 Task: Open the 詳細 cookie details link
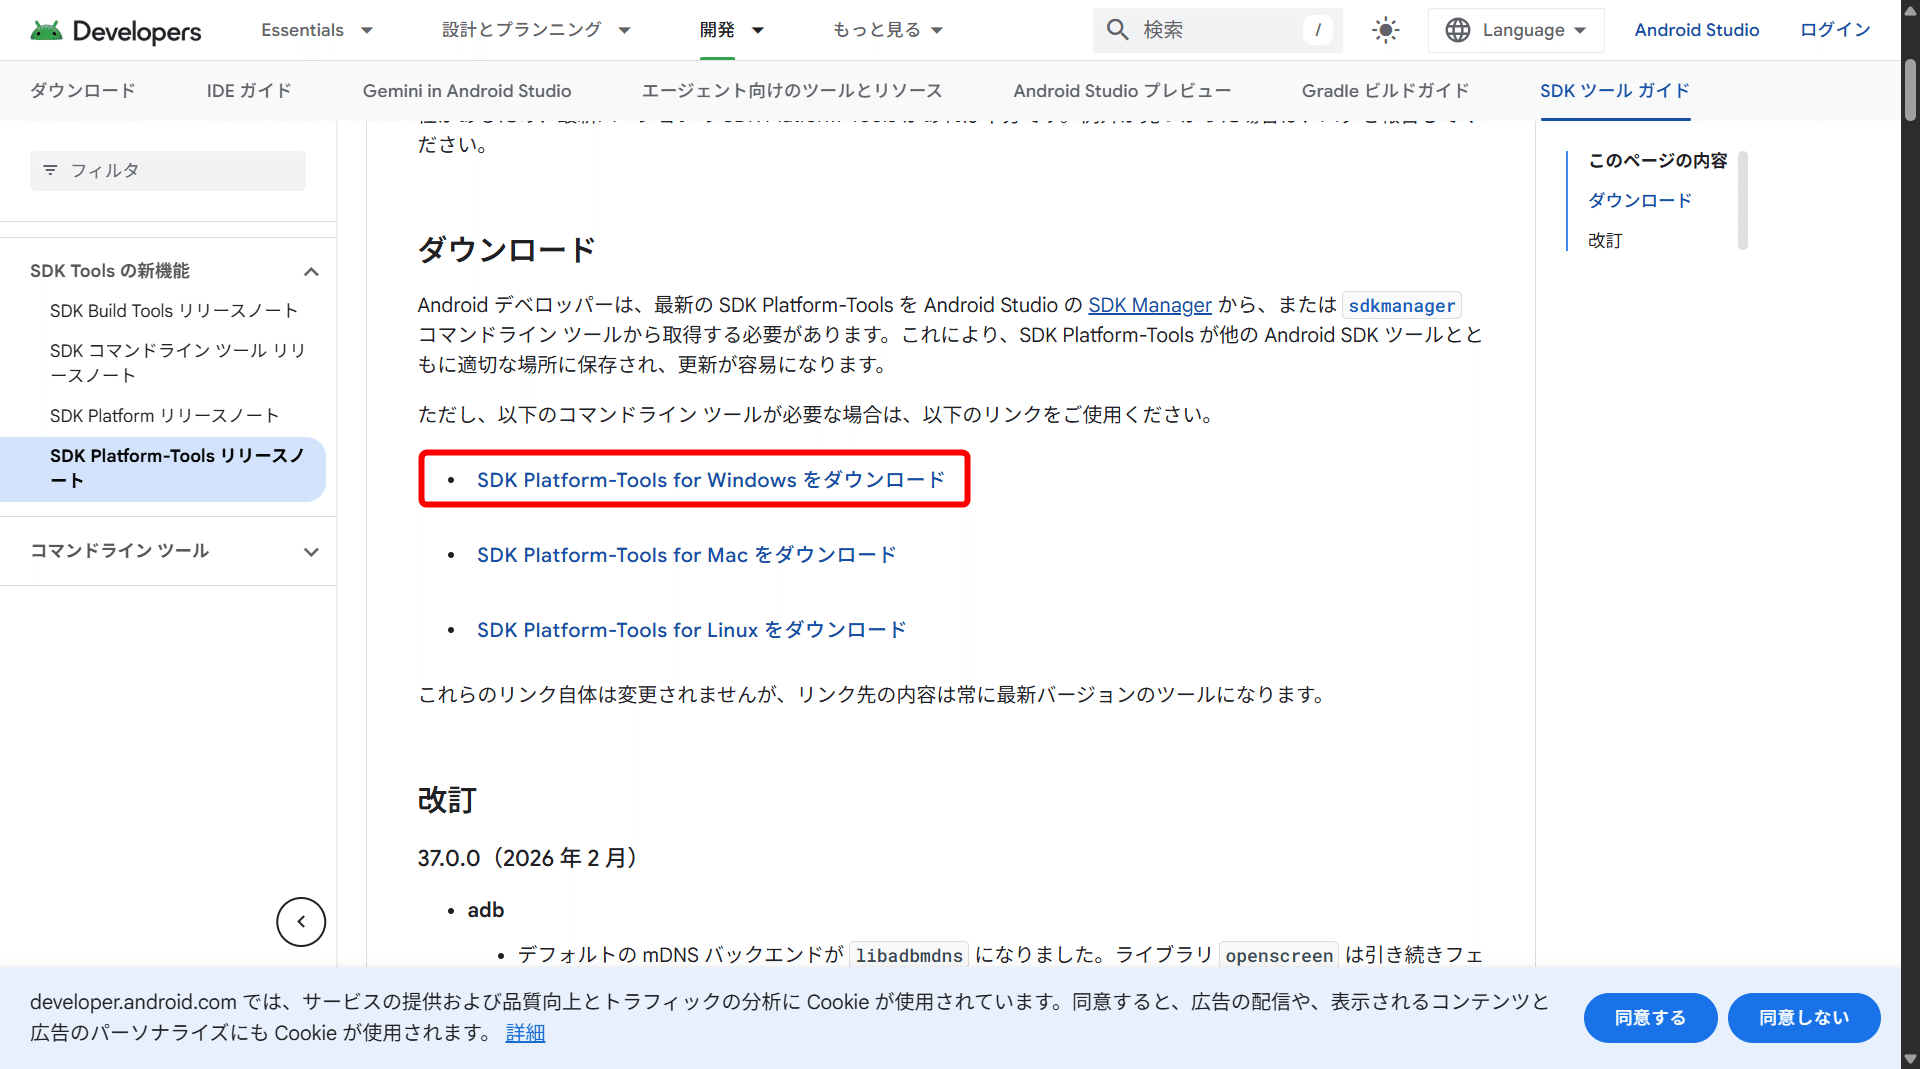point(525,1033)
